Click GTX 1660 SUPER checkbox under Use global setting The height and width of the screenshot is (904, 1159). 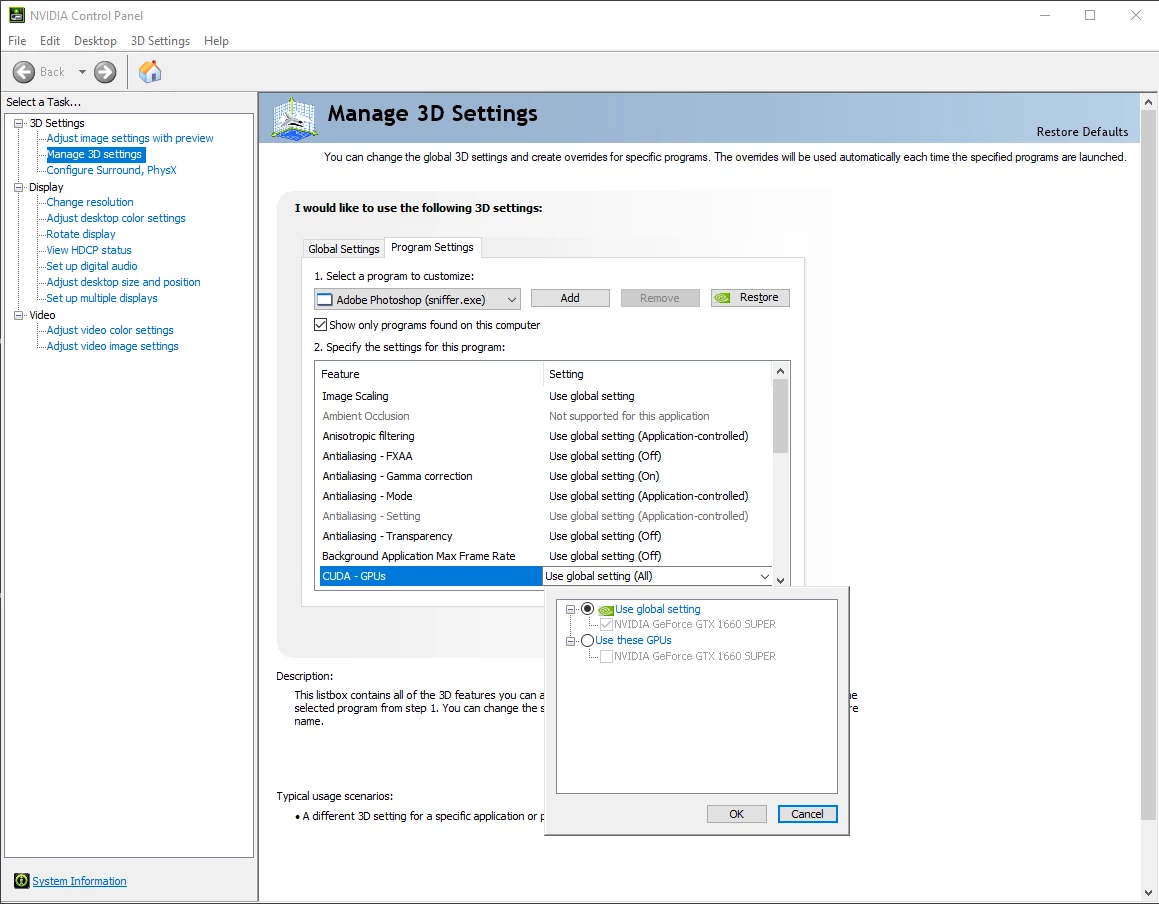[x=606, y=625]
